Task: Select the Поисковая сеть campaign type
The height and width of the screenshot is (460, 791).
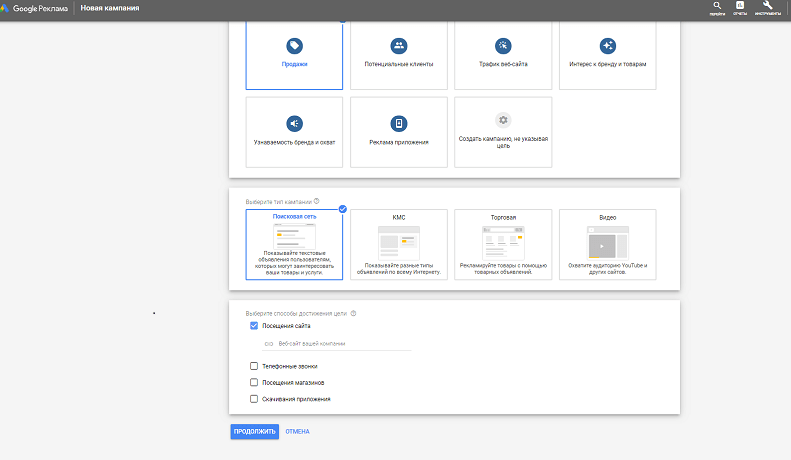Action: click(294, 245)
